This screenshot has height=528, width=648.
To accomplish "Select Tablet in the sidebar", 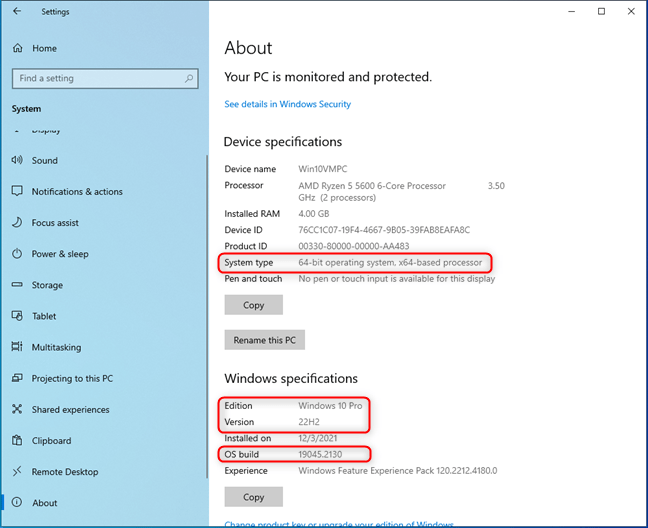I will coord(44,316).
